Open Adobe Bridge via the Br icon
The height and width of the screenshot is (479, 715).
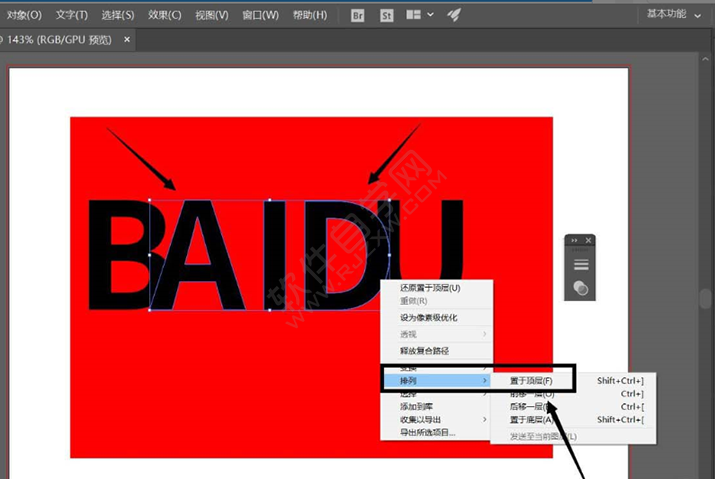(358, 15)
